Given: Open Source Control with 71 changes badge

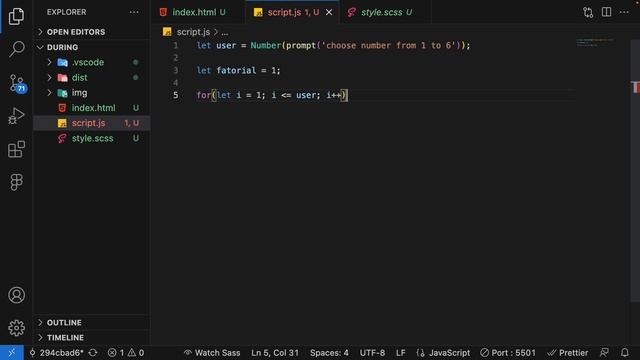Looking at the screenshot, I should point(17,83).
